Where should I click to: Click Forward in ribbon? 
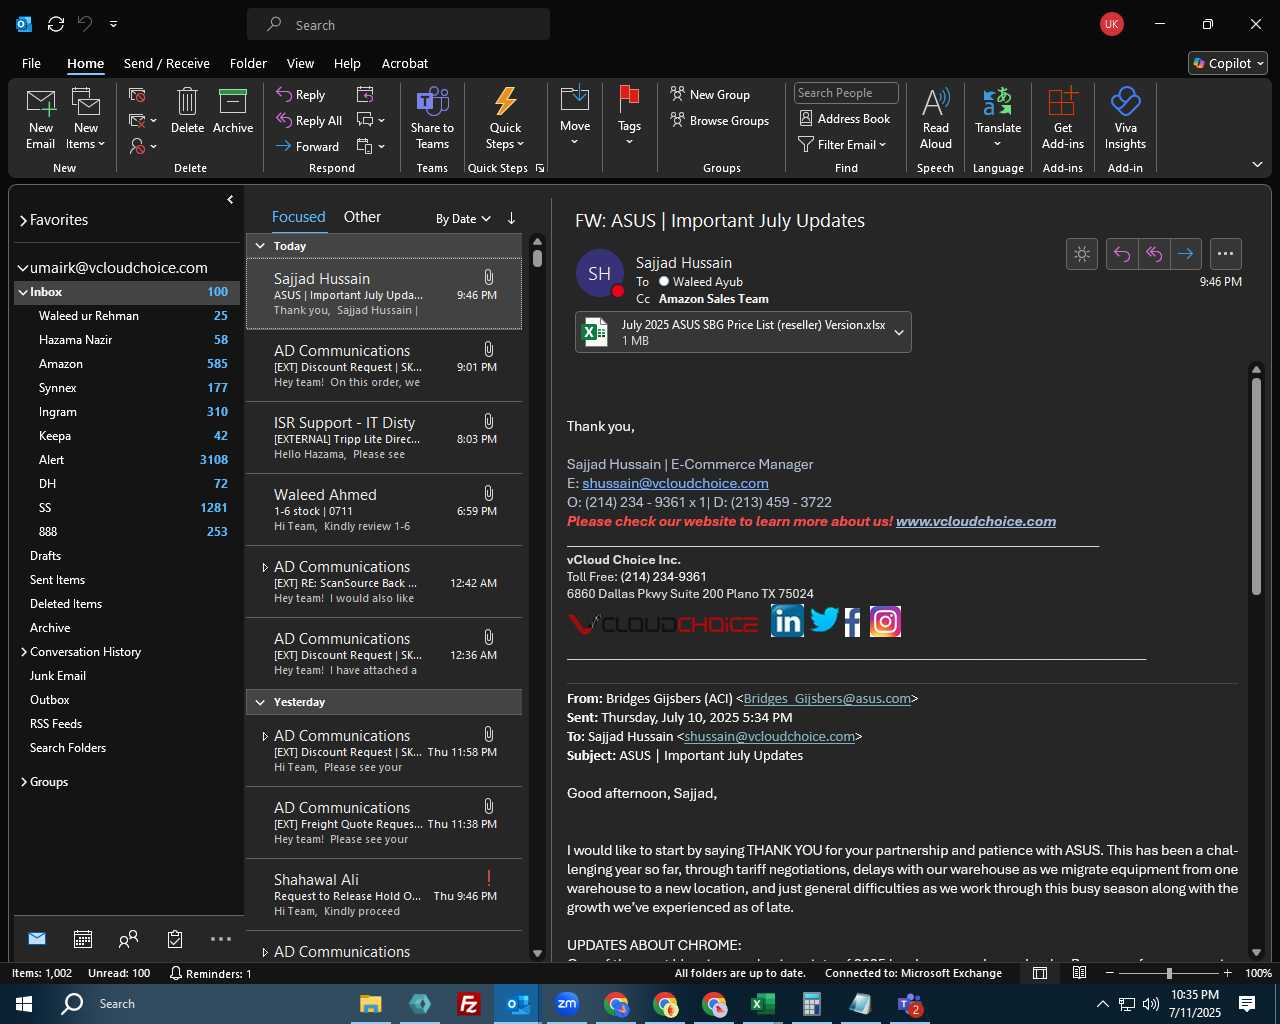(x=308, y=146)
